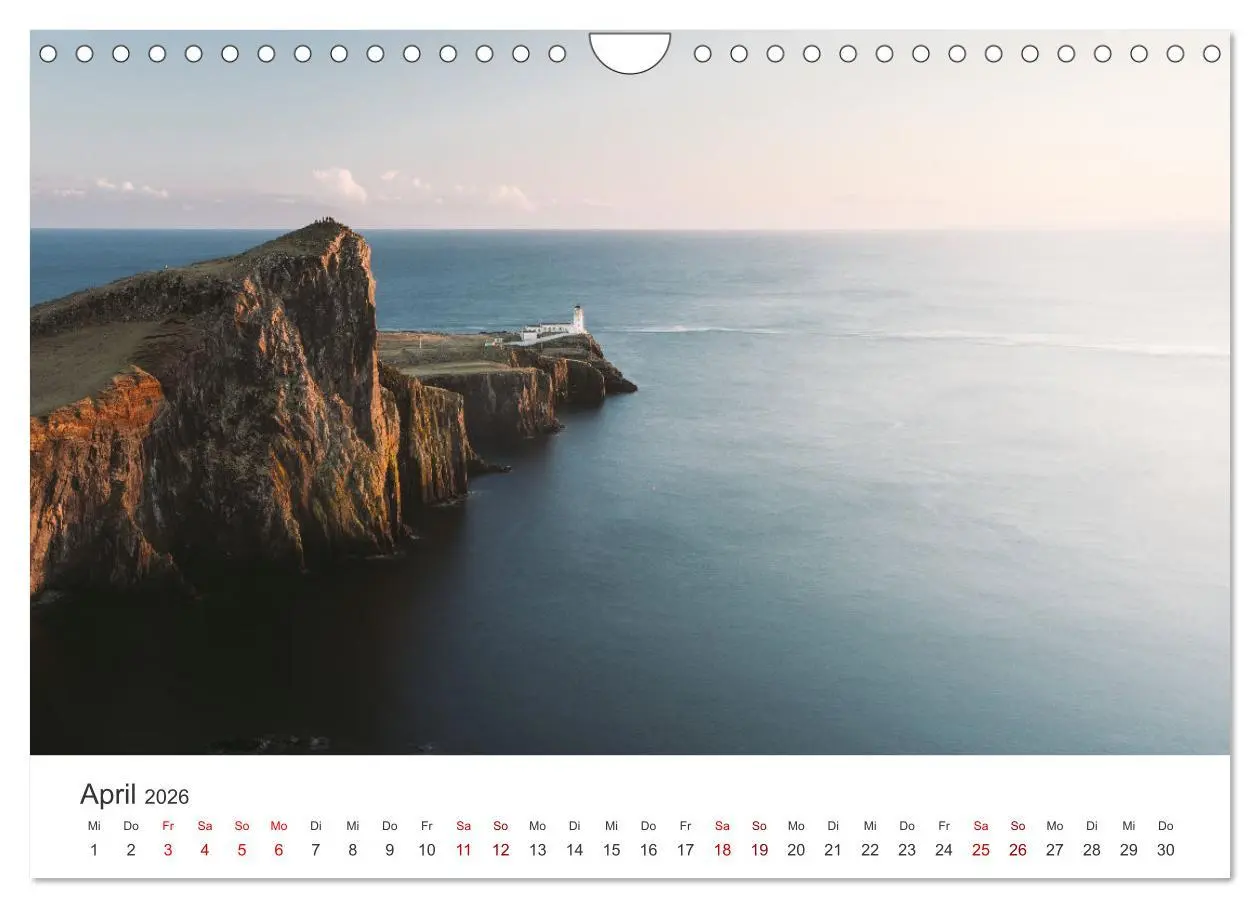Click the 'Do' label above day 30
1260x908 pixels.
pos(1166,826)
